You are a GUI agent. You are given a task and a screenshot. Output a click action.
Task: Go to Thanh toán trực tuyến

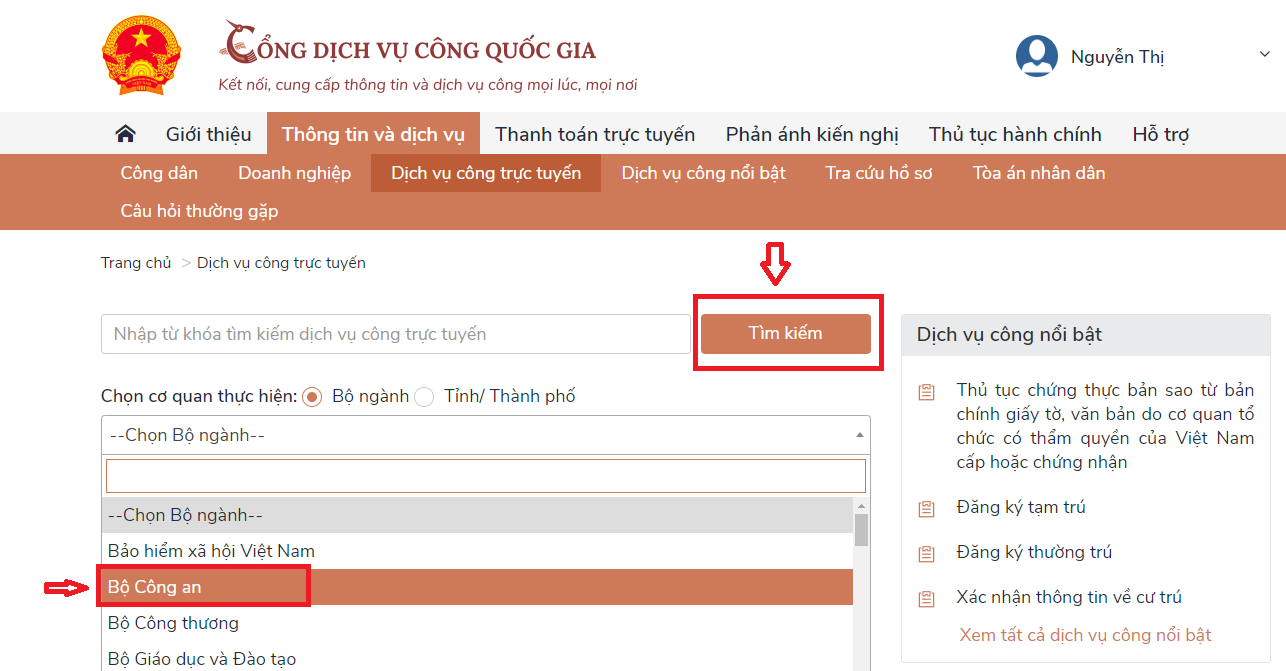(x=595, y=134)
